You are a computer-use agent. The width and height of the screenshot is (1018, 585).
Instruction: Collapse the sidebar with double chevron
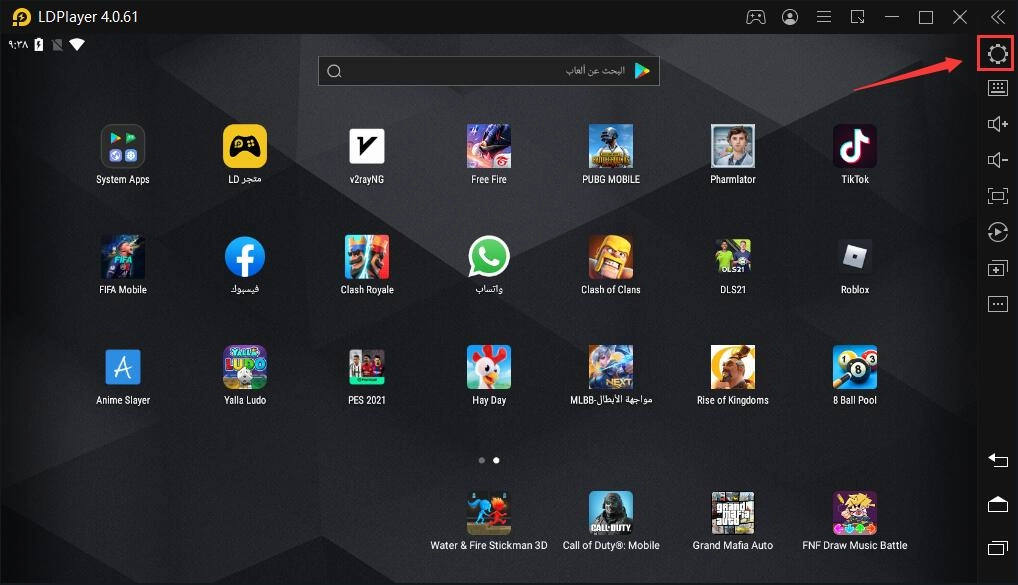coord(998,17)
